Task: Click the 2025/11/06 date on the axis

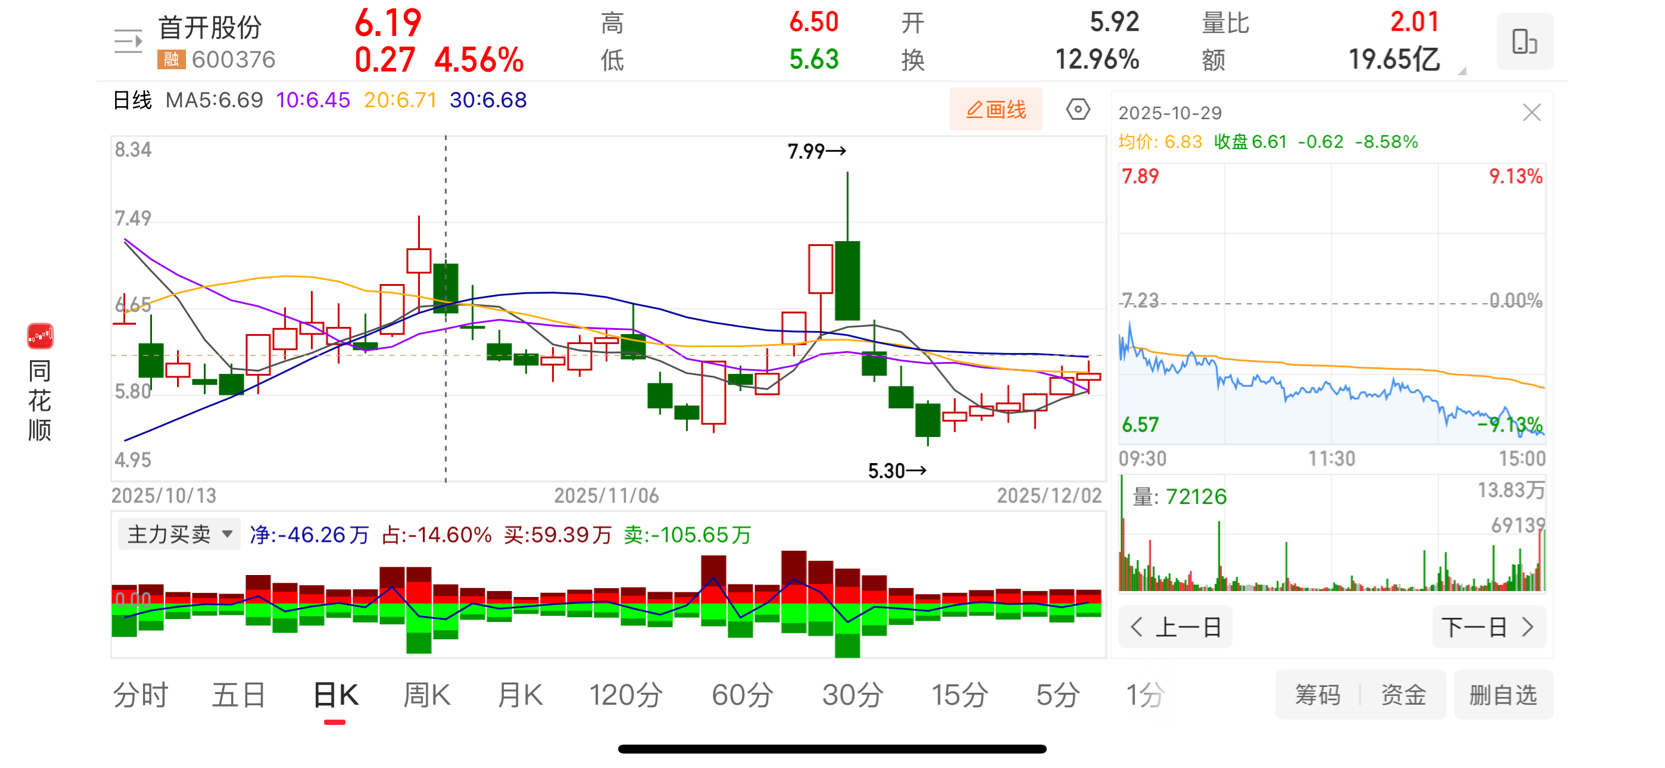Action: [606, 496]
